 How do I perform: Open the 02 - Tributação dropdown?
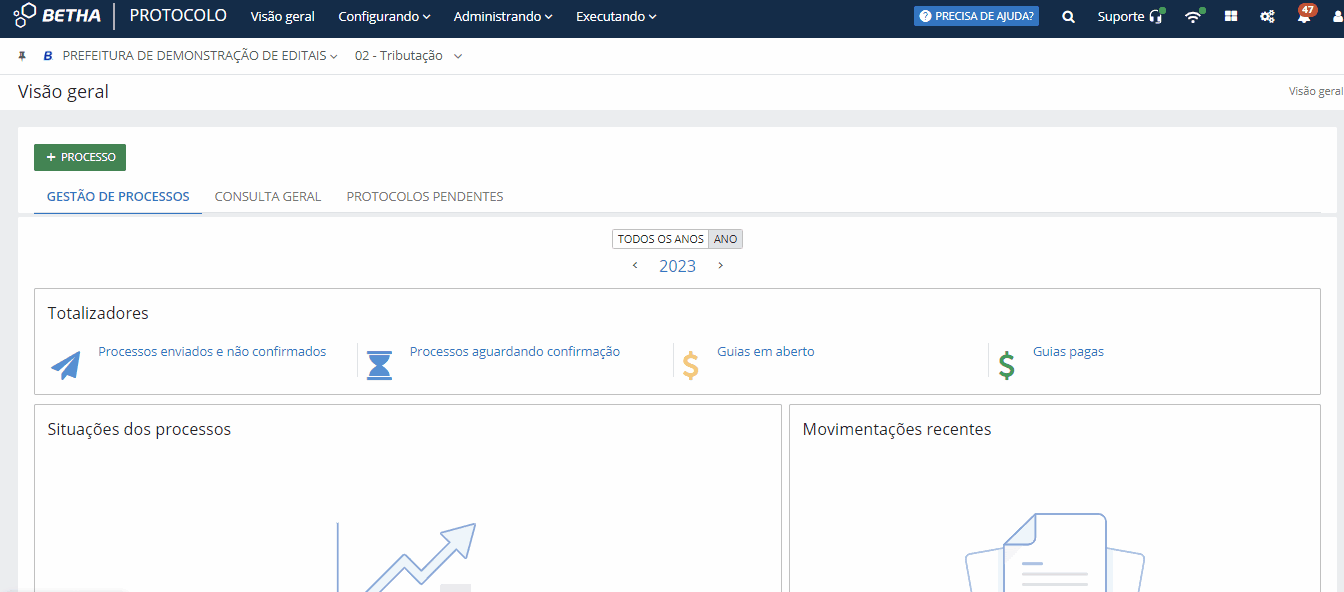408,56
